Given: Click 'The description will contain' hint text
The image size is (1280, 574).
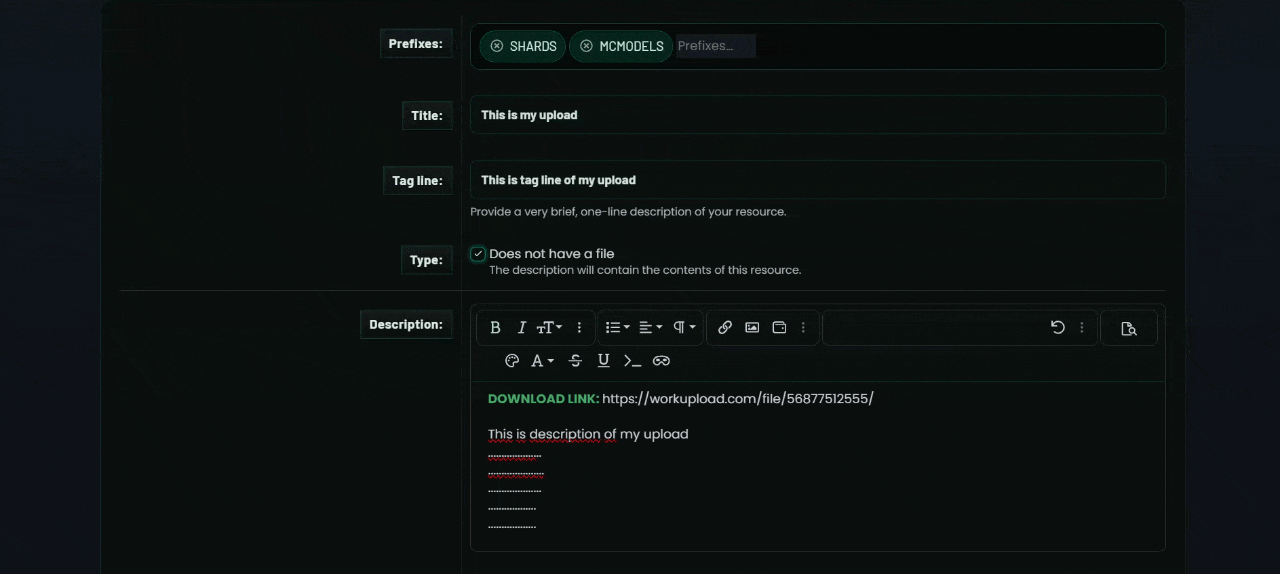Looking at the screenshot, I should (x=645, y=270).
